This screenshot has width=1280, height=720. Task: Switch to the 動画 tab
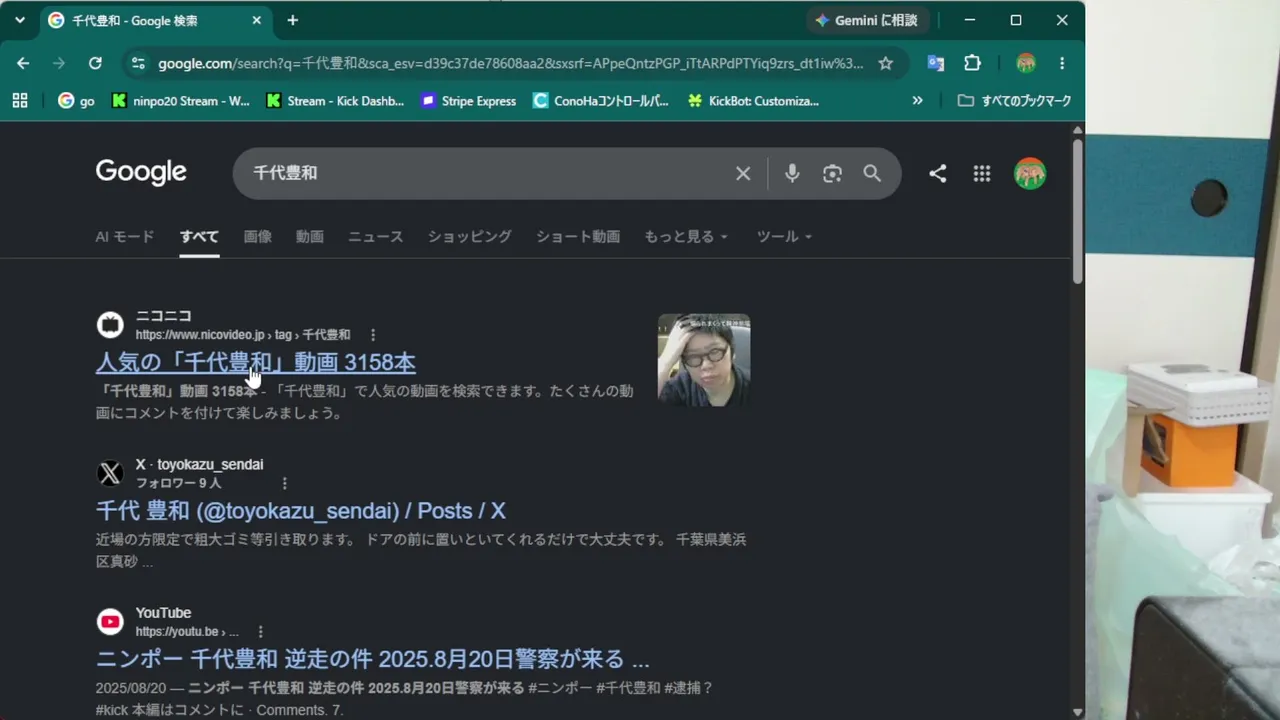click(310, 237)
